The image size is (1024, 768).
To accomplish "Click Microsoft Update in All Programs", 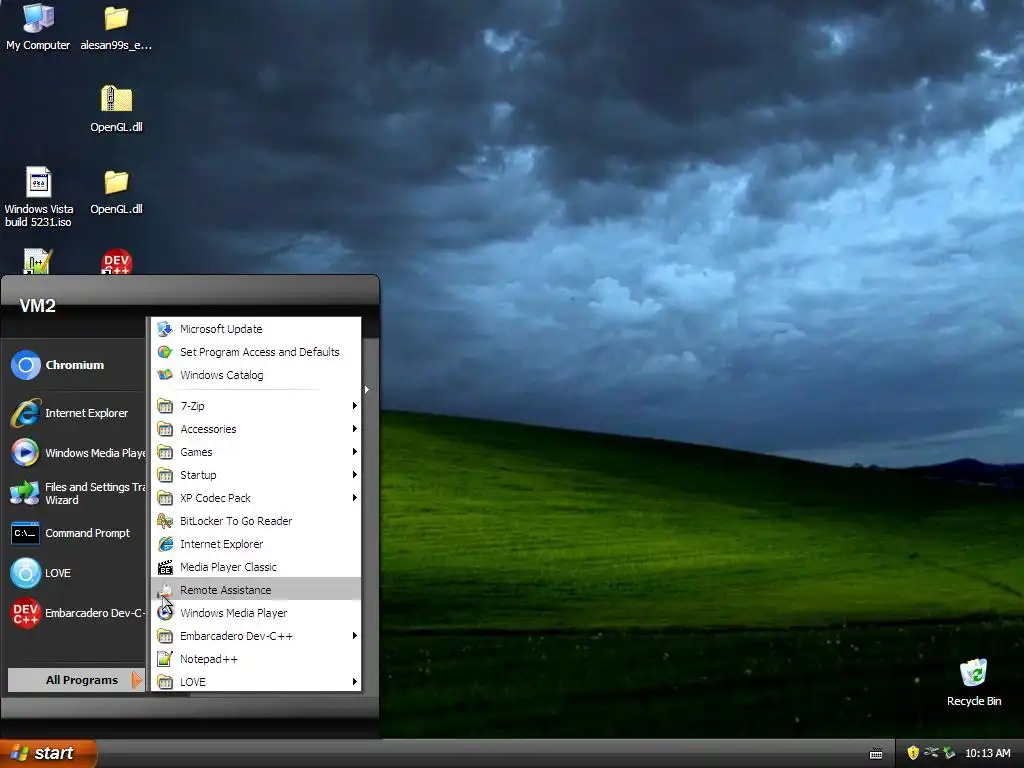I will [x=255, y=329].
